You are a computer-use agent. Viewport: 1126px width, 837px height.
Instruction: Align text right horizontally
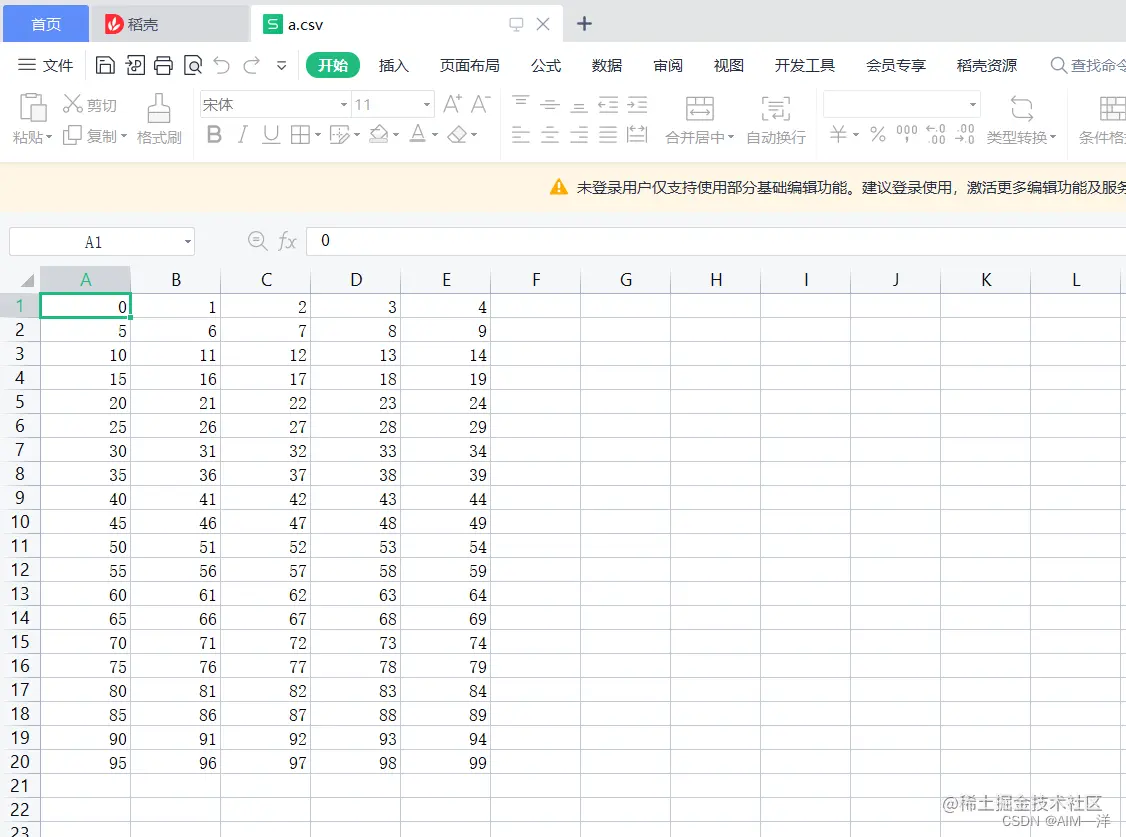coord(579,134)
